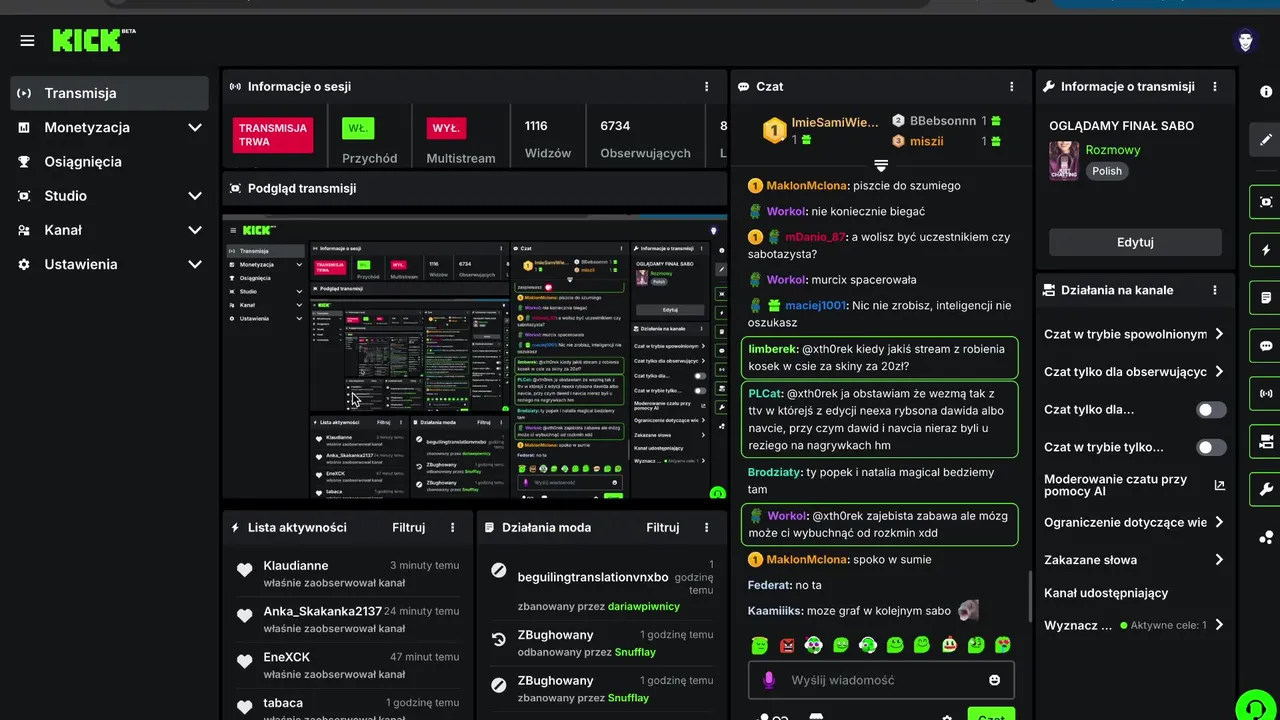The image size is (1280, 720).
Task: Open three-dot menu of Działania na kanale
Action: pyautogui.click(x=1215, y=290)
